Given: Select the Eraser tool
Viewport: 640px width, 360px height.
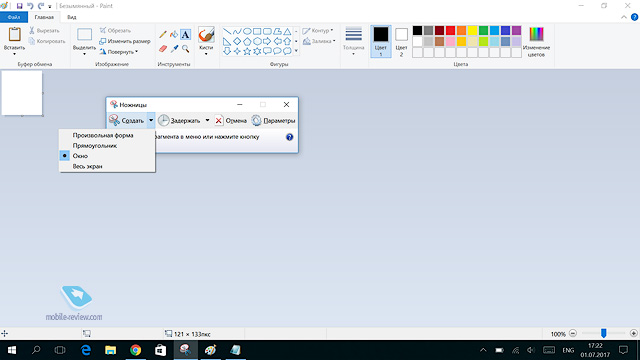Looking at the screenshot, I should [163, 49].
